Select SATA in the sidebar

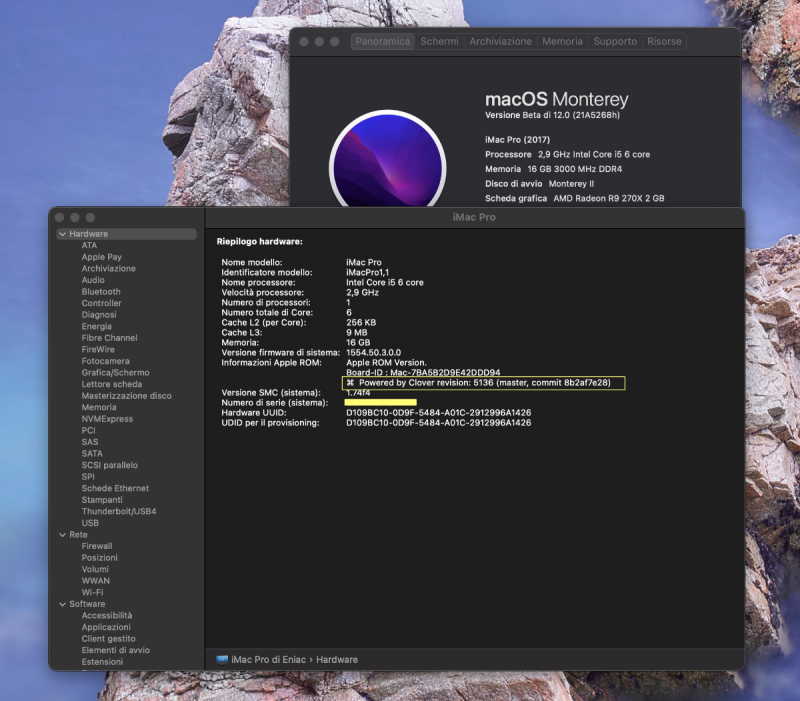[92, 454]
